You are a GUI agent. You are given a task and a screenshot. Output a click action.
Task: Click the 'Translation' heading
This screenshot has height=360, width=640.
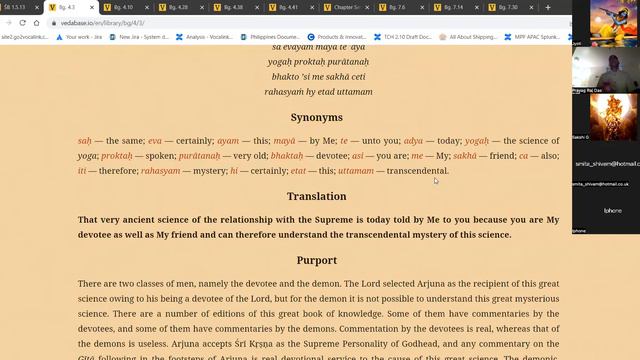click(317, 196)
